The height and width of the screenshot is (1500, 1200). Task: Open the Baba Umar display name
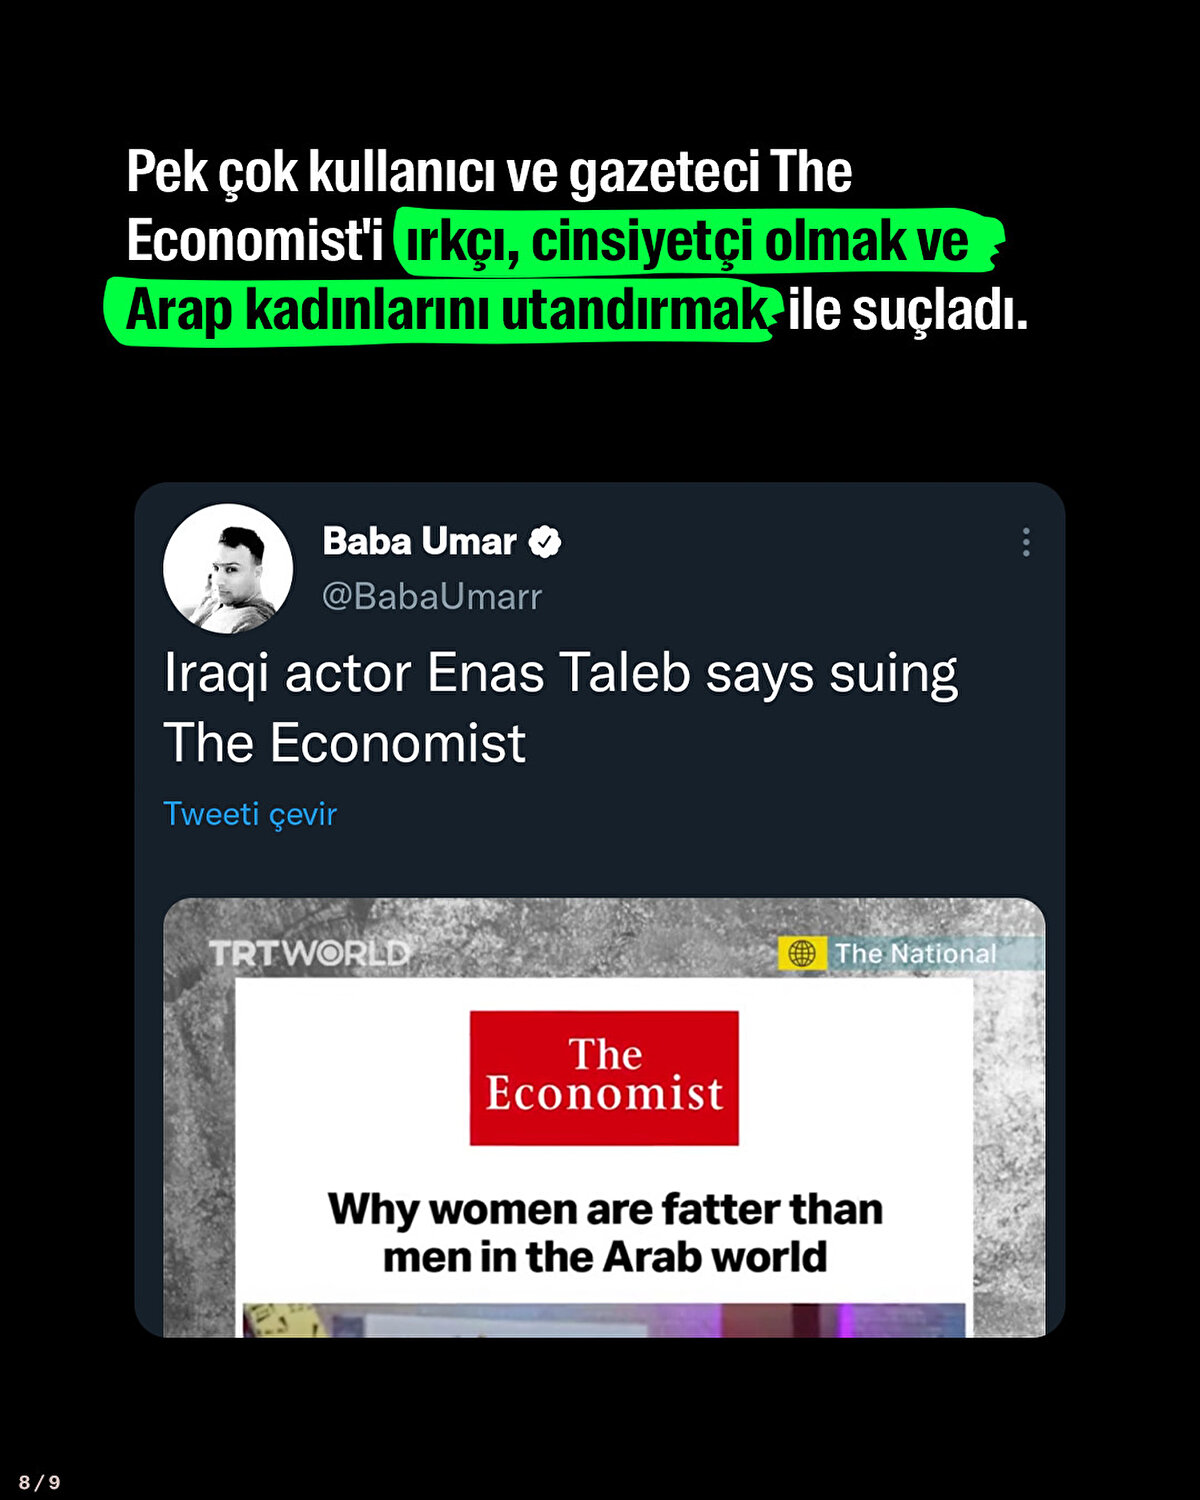pyautogui.click(x=419, y=542)
